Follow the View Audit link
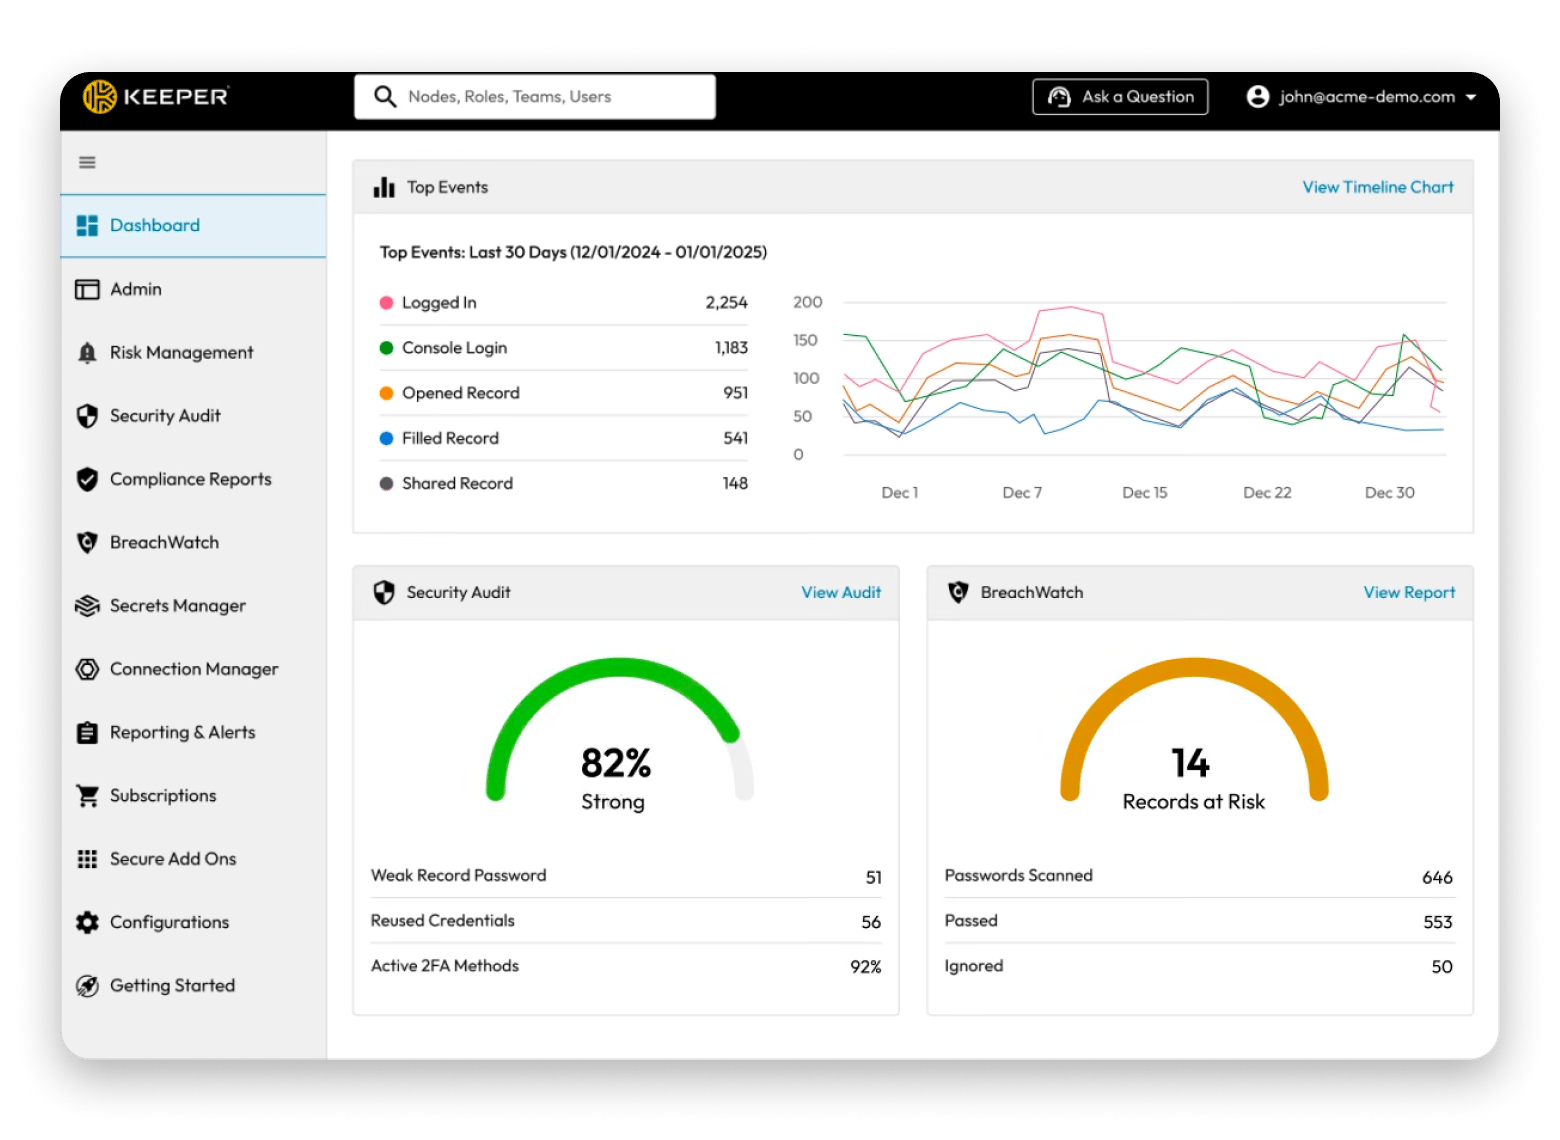Image resolution: width=1560 pixels, height=1140 pixels. (840, 593)
